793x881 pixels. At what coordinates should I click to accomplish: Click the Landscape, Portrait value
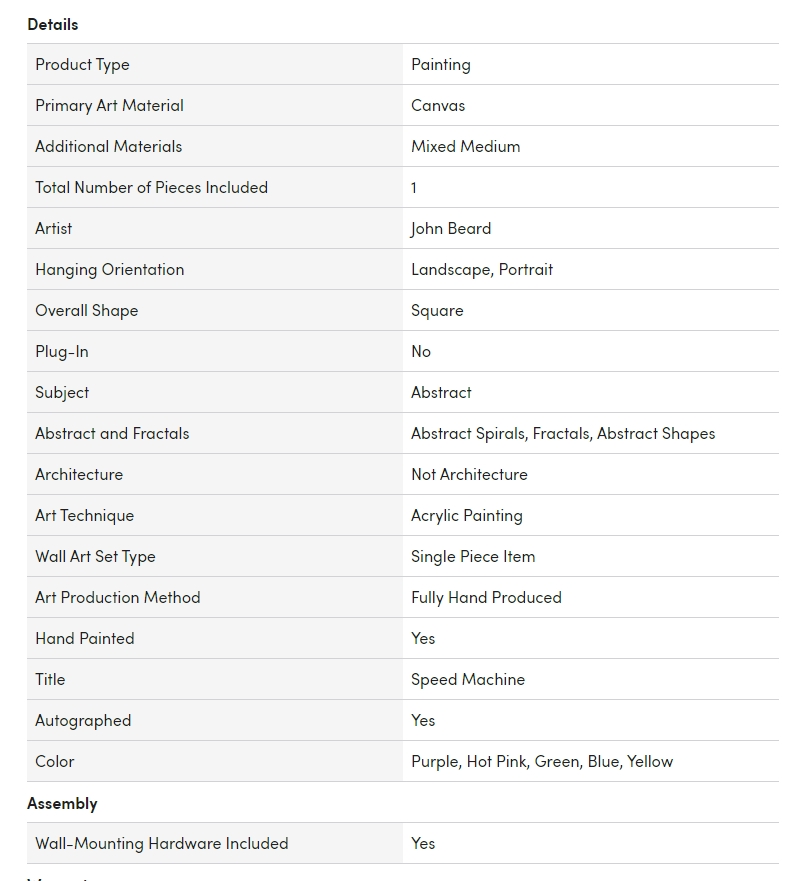(x=481, y=270)
